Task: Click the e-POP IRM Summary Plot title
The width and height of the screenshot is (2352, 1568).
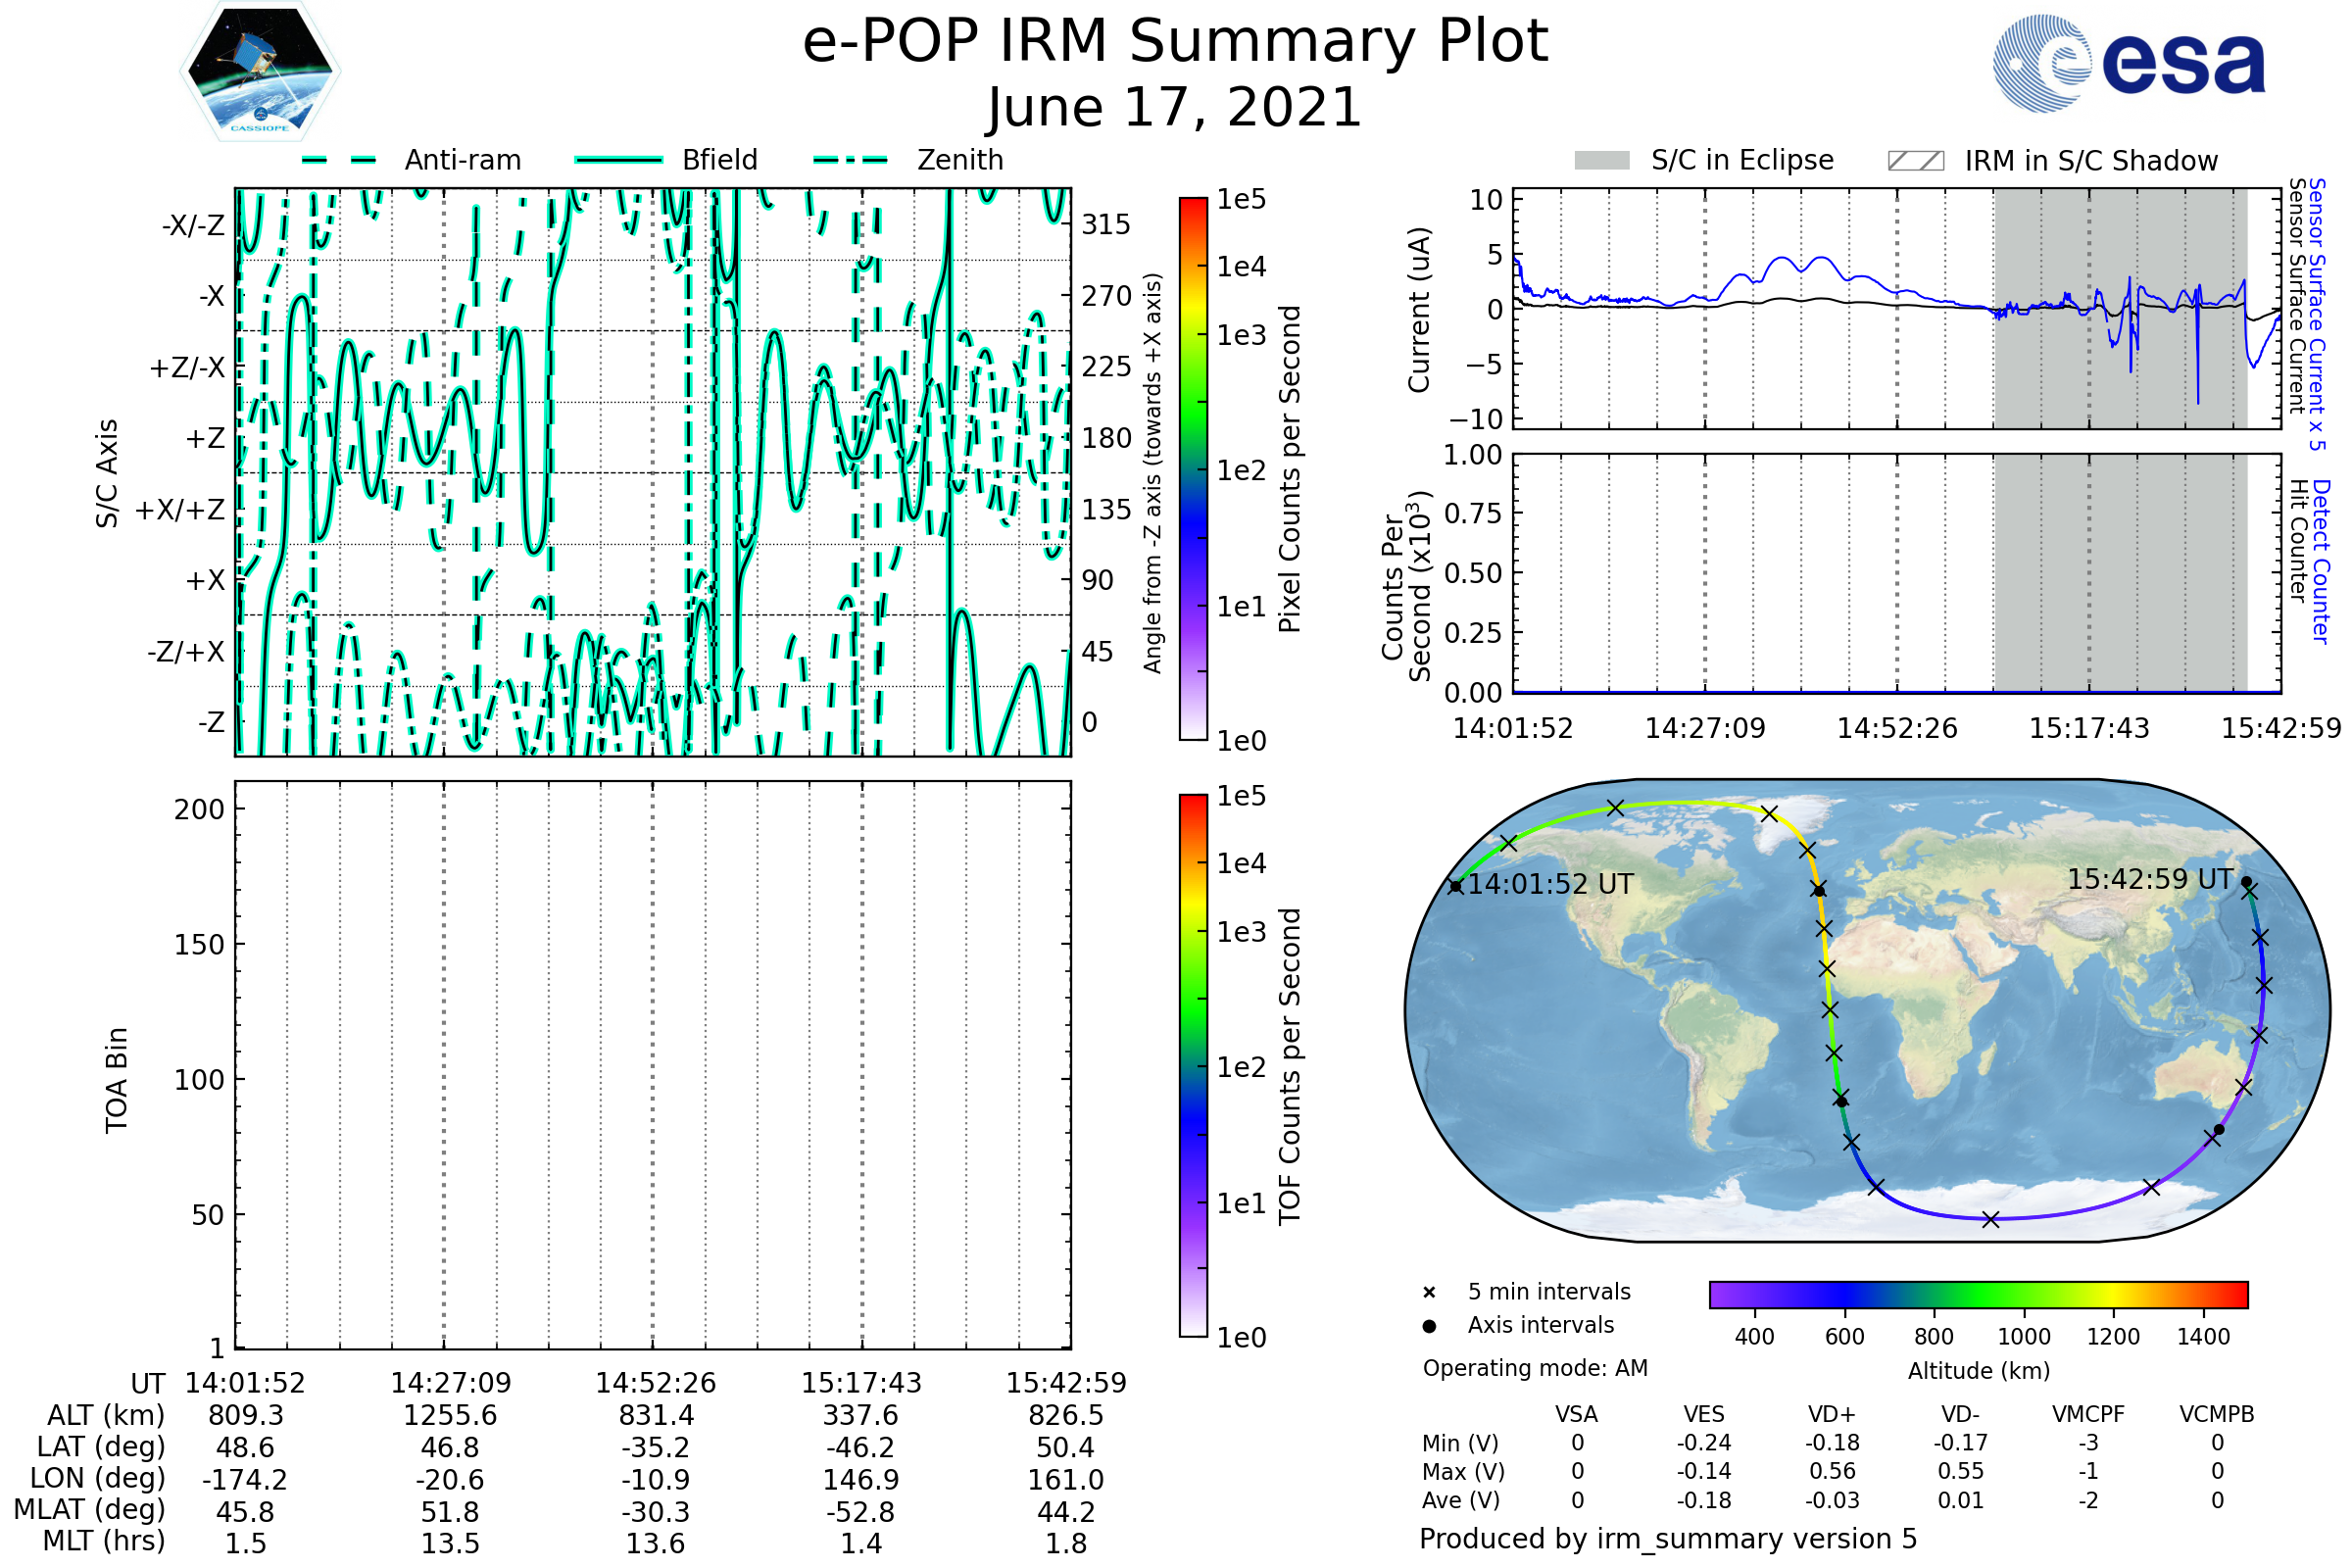Action: click(x=1175, y=42)
